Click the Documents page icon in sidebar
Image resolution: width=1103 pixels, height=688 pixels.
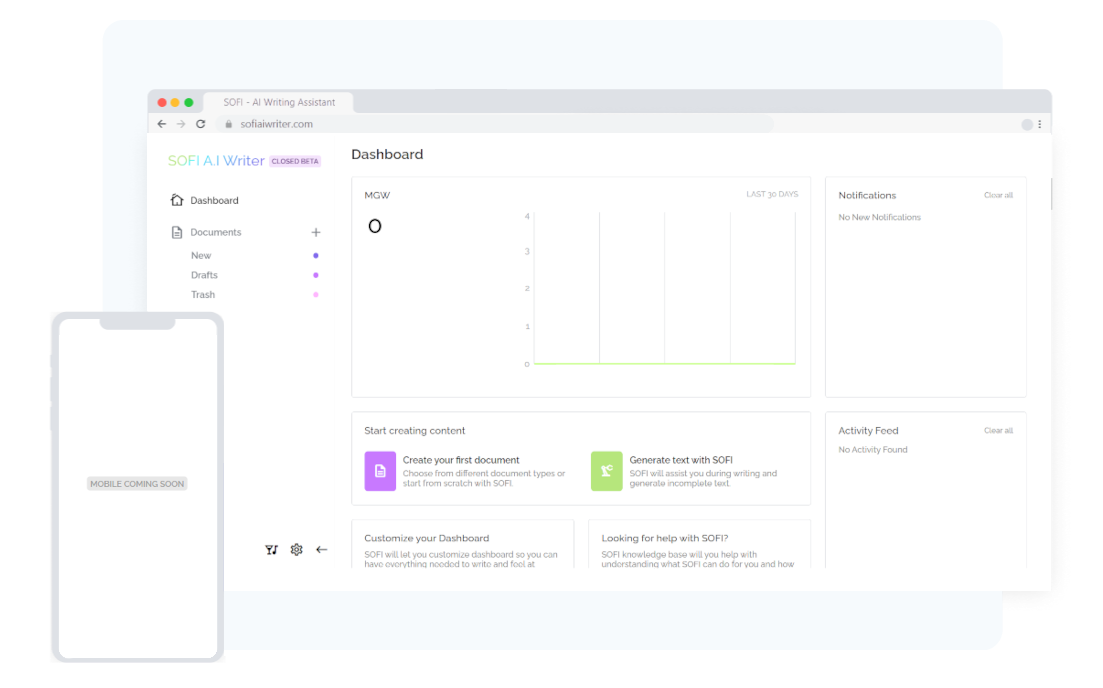click(x=176, y=231)
